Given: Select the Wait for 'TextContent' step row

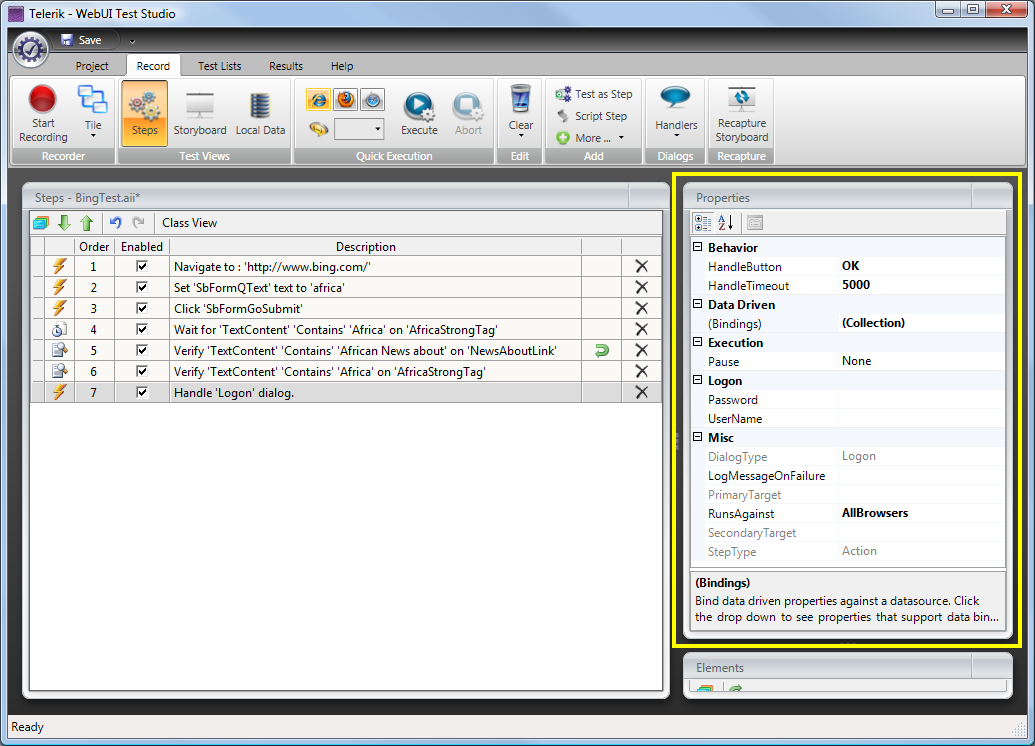Looking at the screenshot, I should pyautogui.click(x=347, y=329).
